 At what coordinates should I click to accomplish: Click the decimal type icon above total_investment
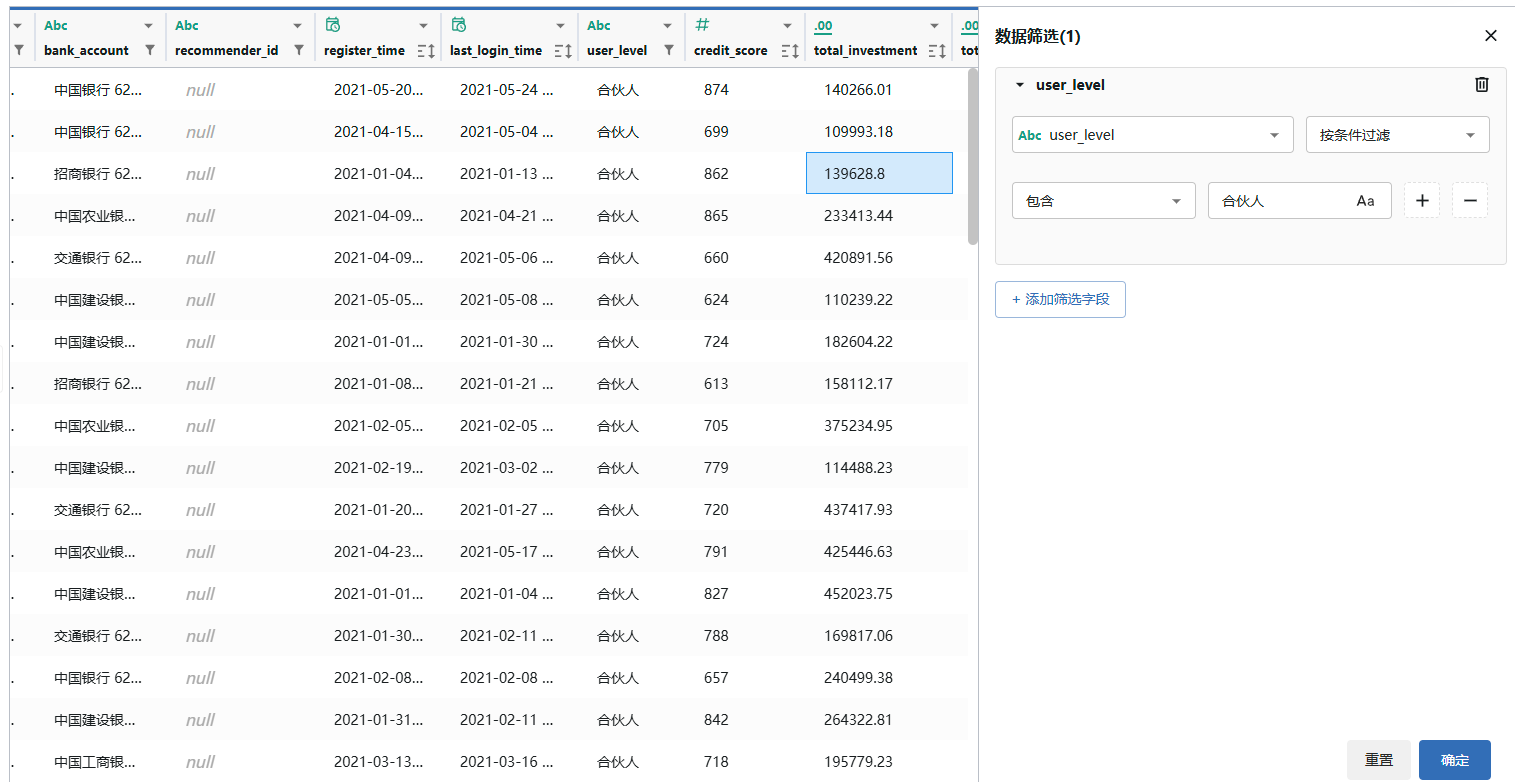coord(823,25)
